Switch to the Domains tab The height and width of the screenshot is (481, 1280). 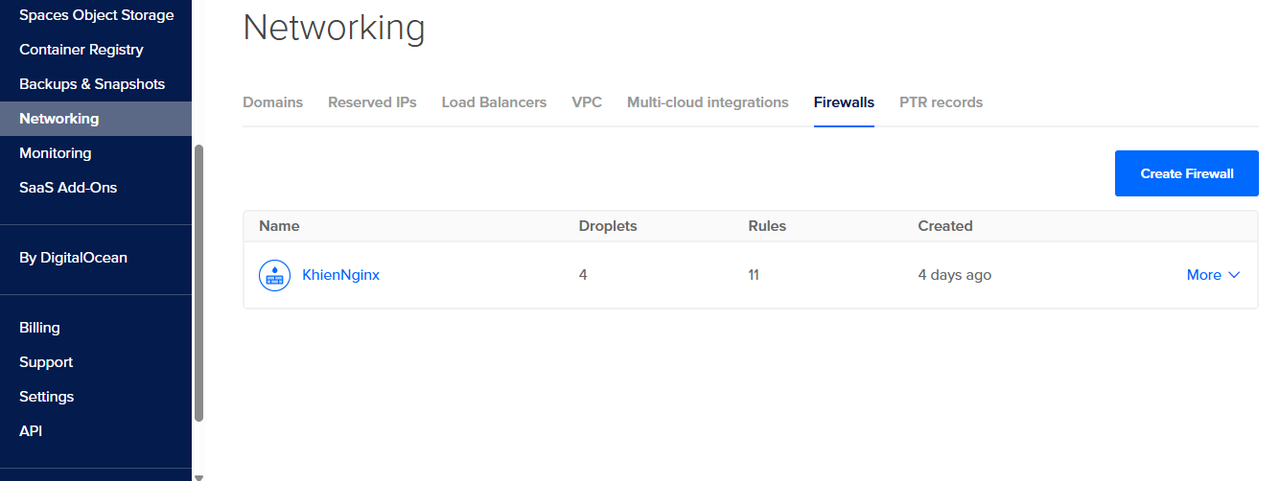[273, 102]
